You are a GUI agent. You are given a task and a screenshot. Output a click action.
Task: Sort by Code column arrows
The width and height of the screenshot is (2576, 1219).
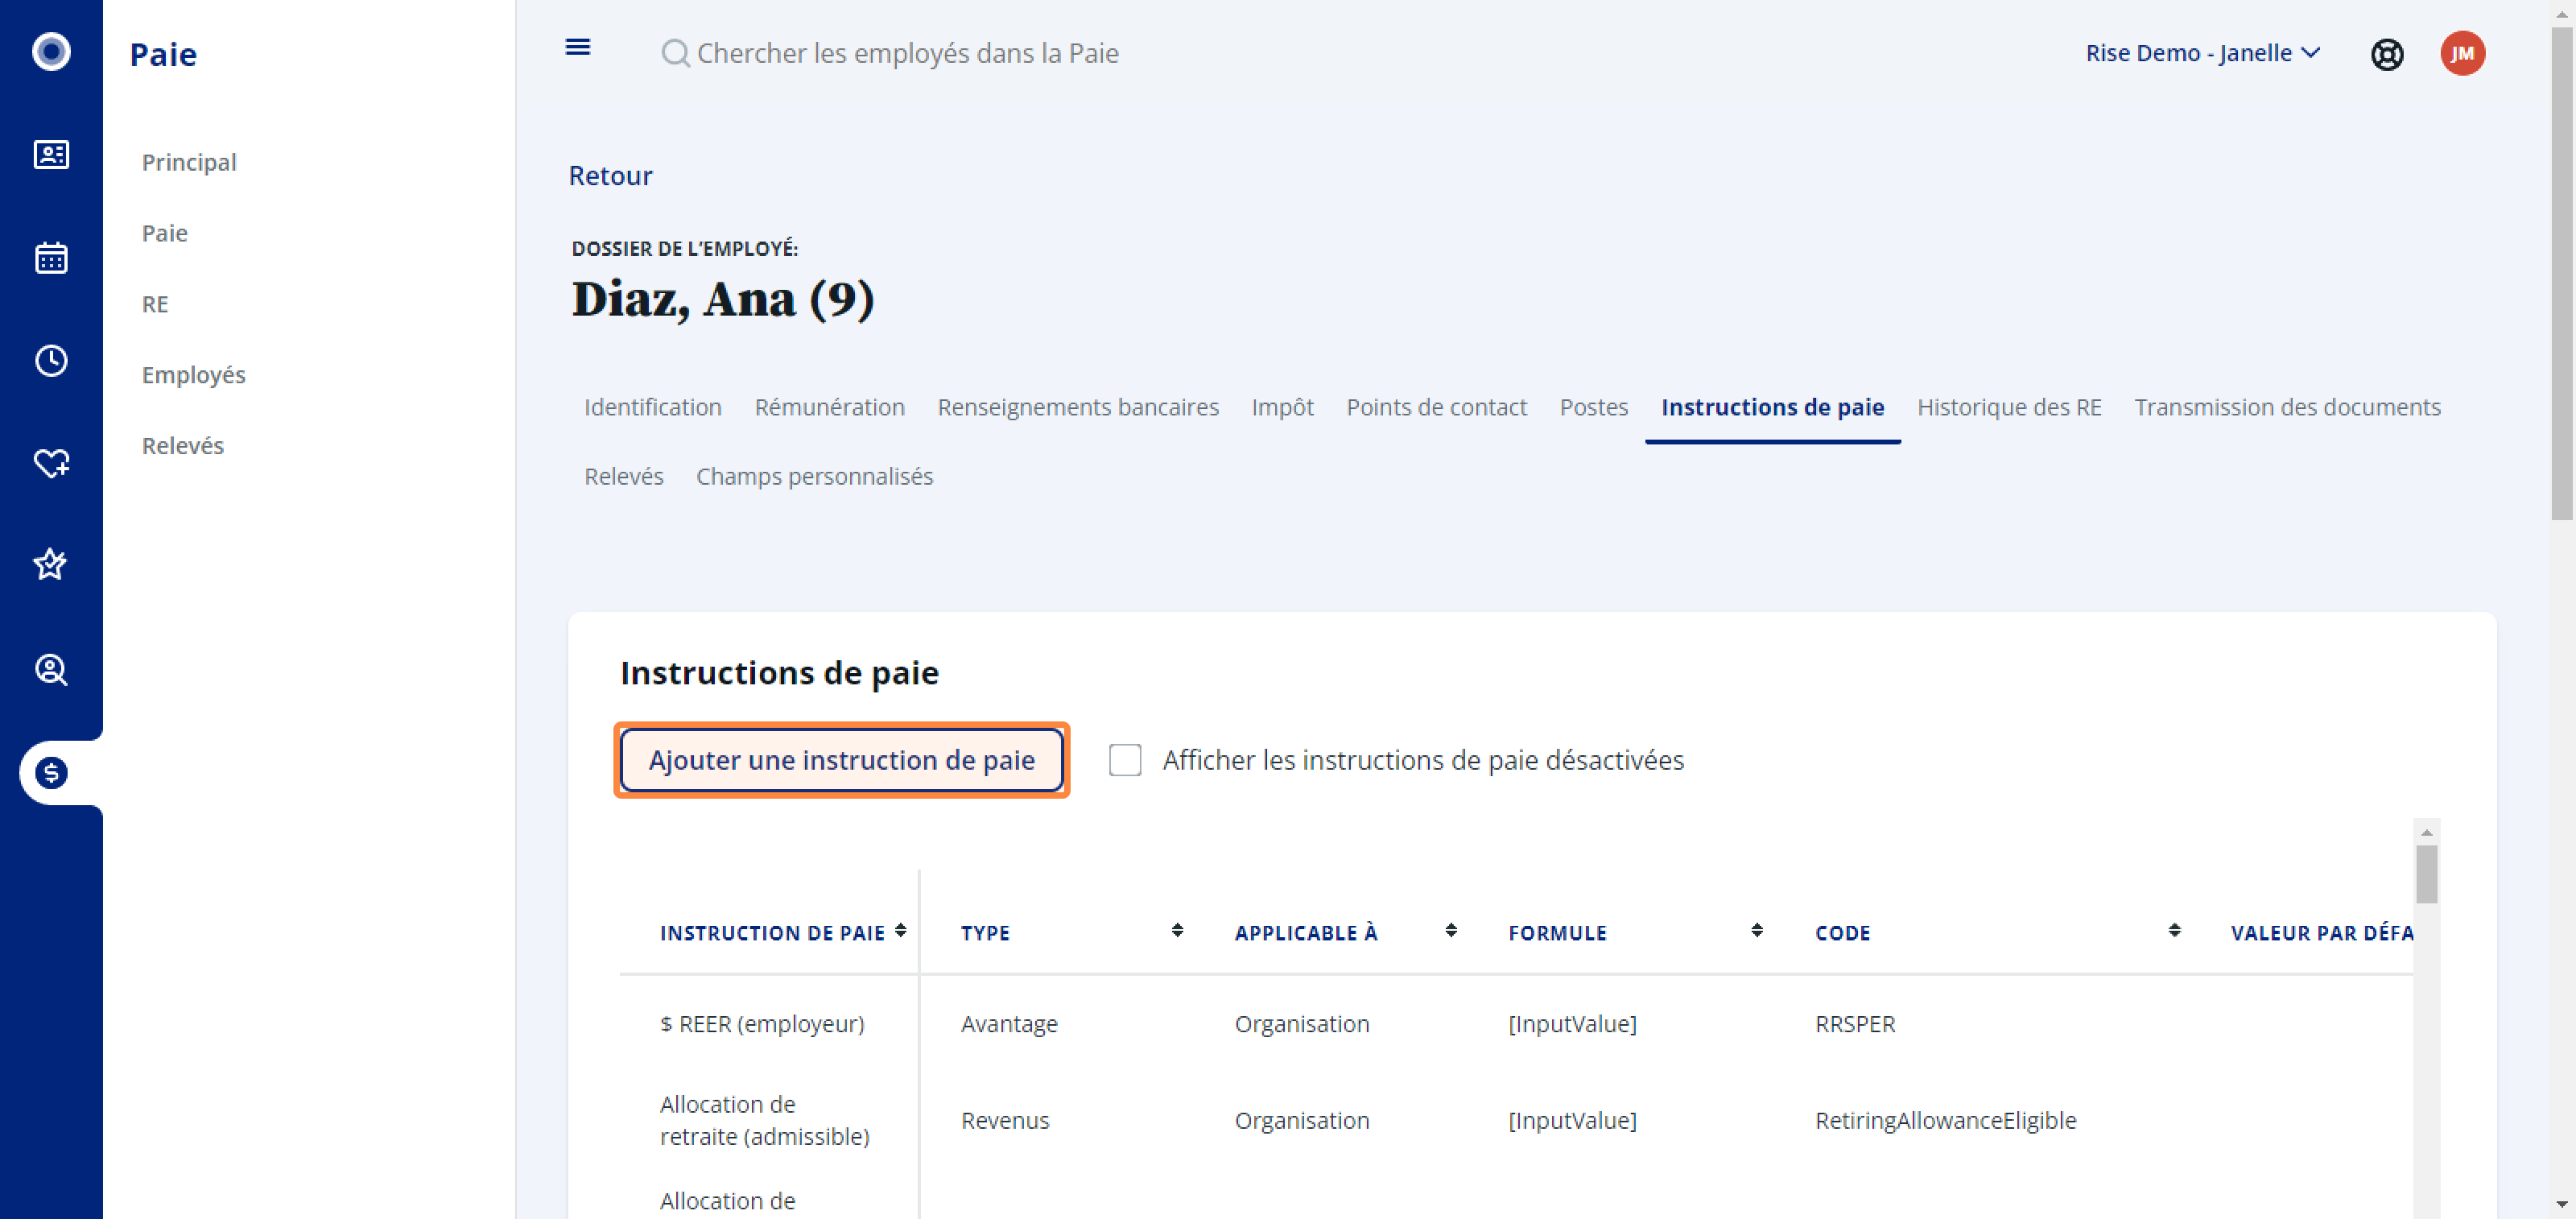coord(2174,931)
